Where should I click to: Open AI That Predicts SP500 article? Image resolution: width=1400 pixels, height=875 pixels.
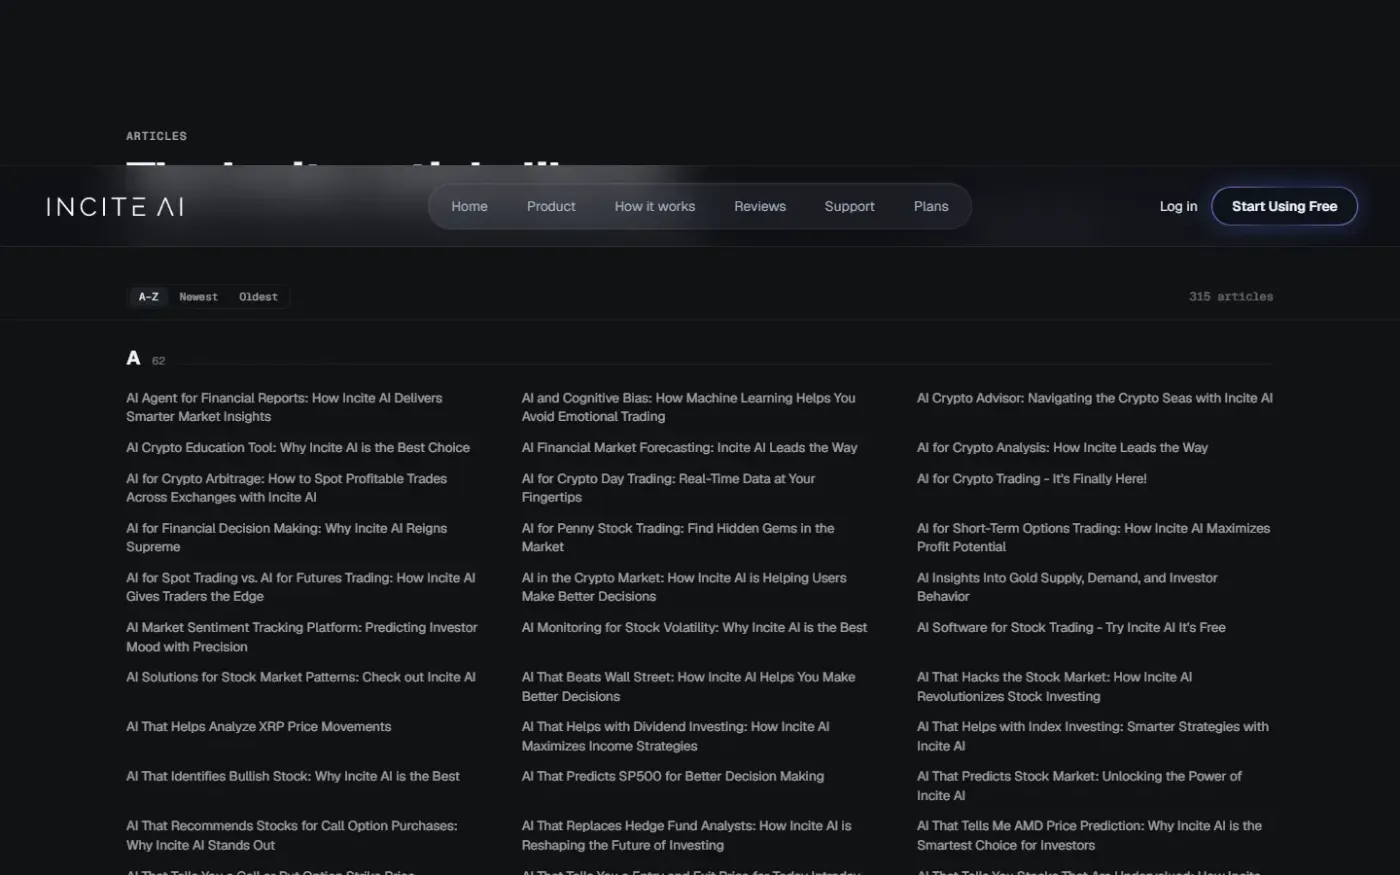pyautogui.click(x=672, y=776)
